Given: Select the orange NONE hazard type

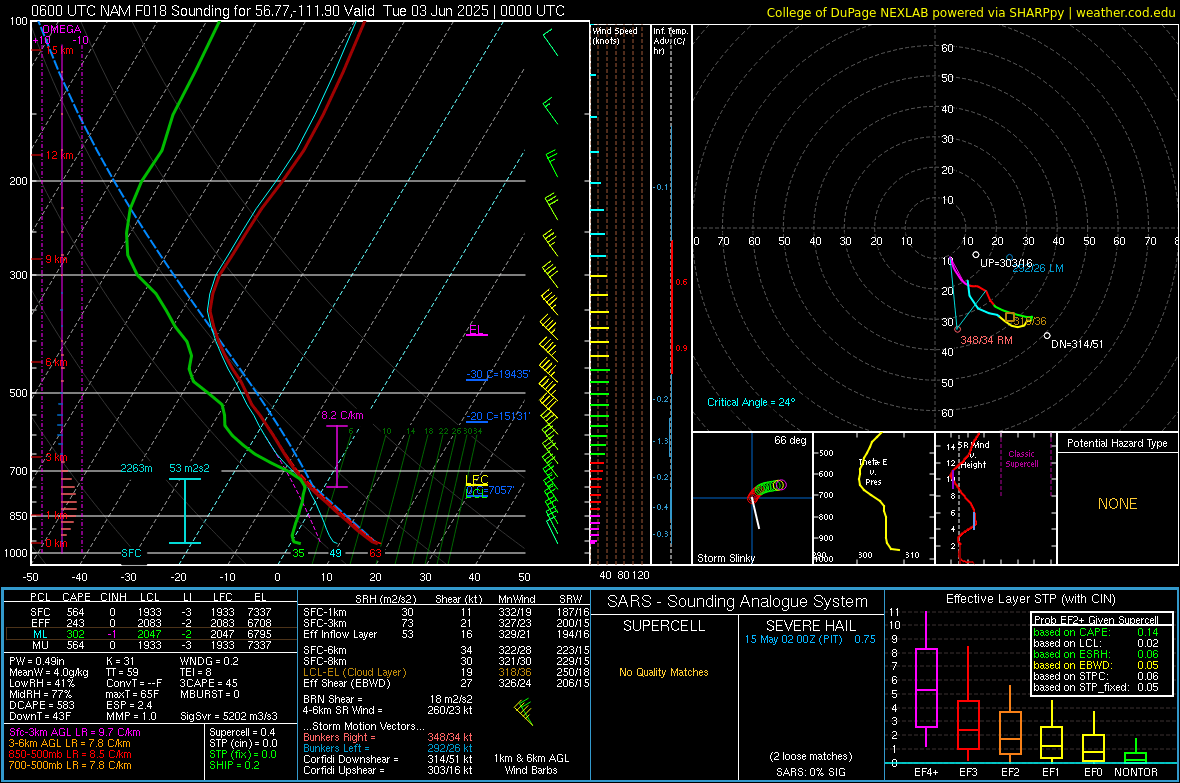Looking at the screenshot, I should [x=1118, y=504].
